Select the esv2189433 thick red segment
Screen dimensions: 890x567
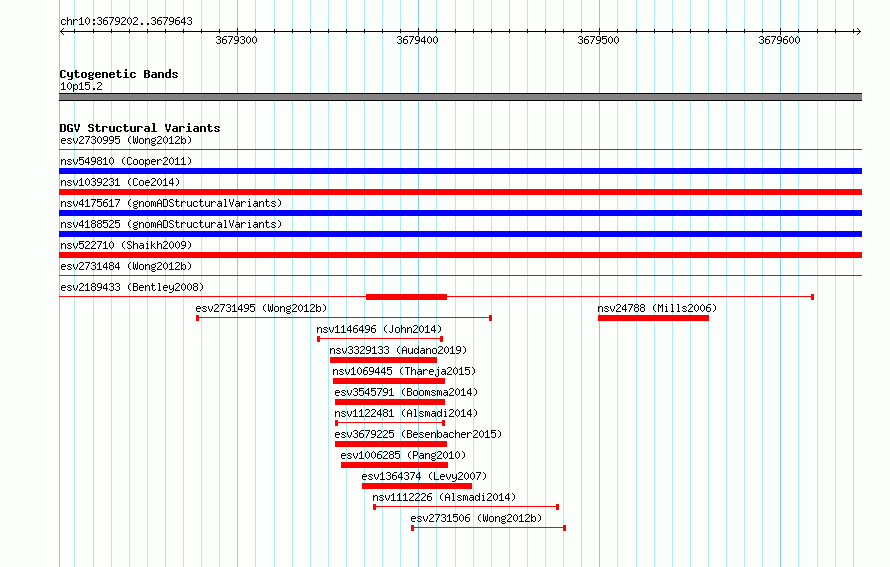tap(406, 297)
